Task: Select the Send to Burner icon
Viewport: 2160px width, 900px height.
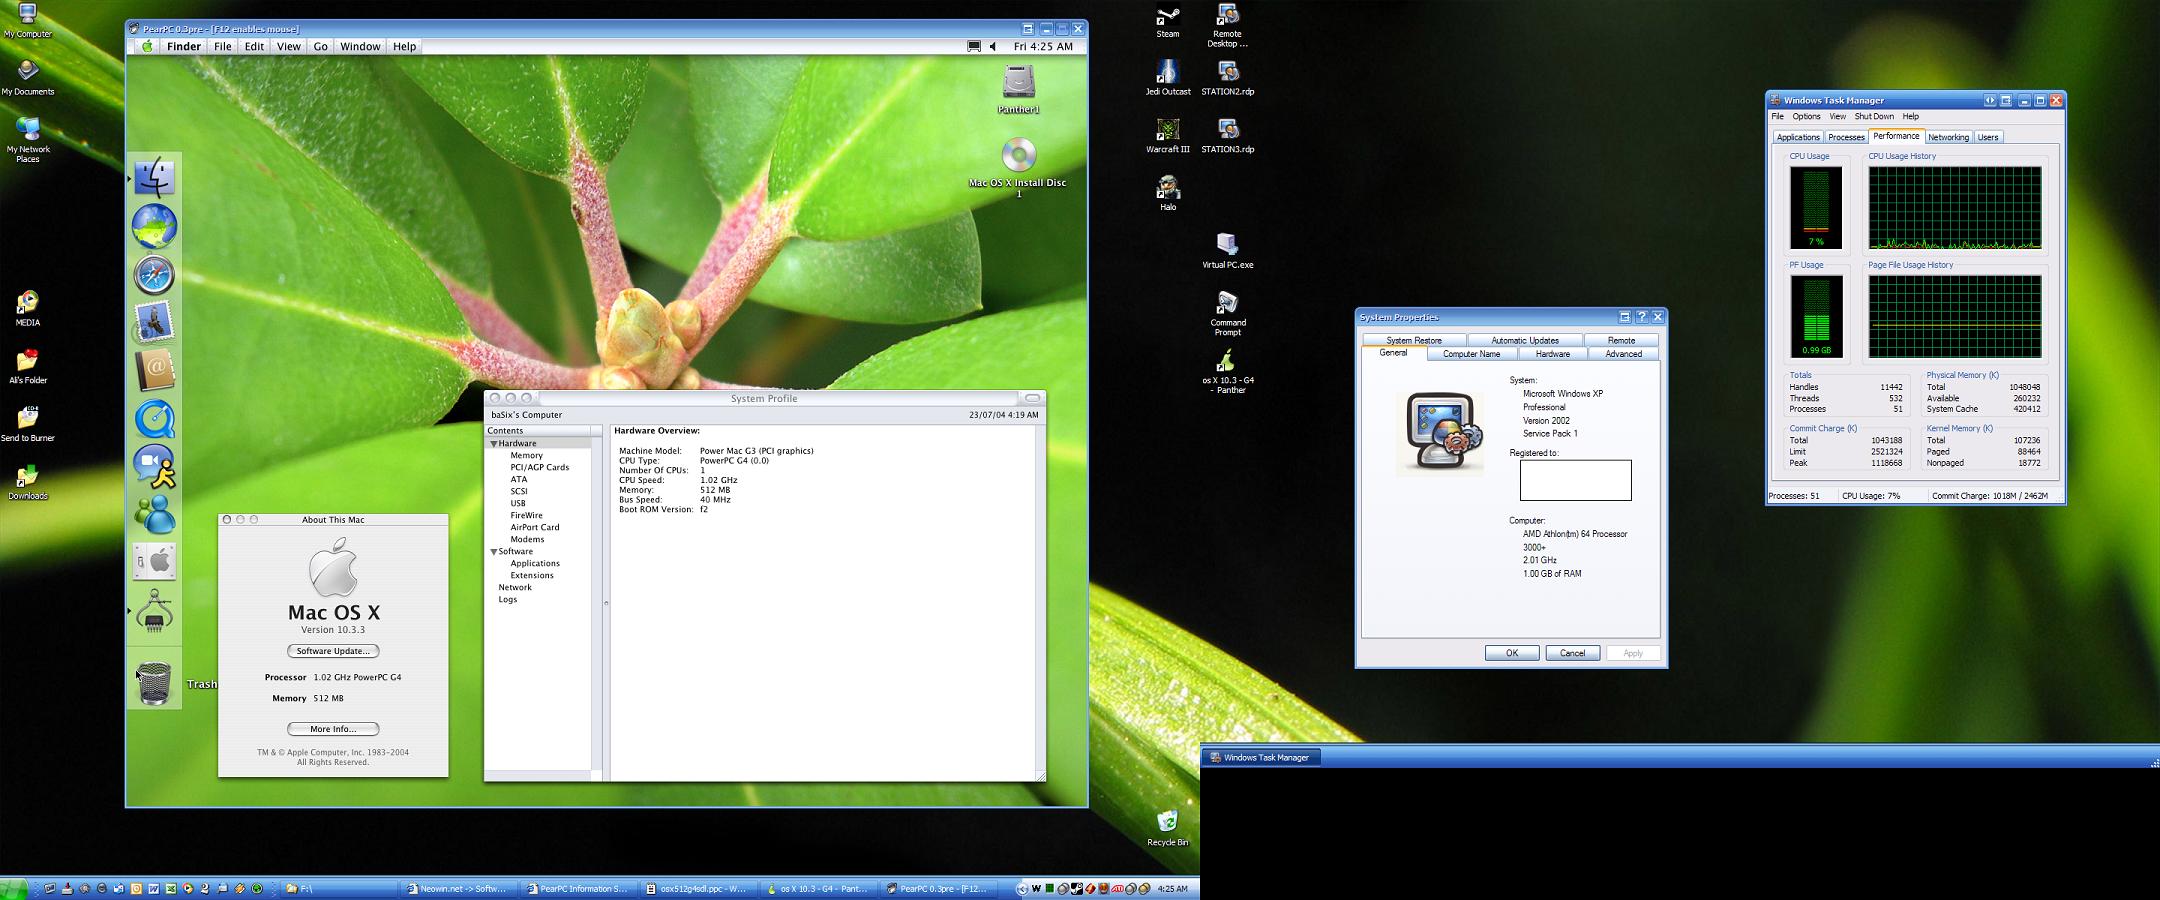Action: click(x=28, y=424)
